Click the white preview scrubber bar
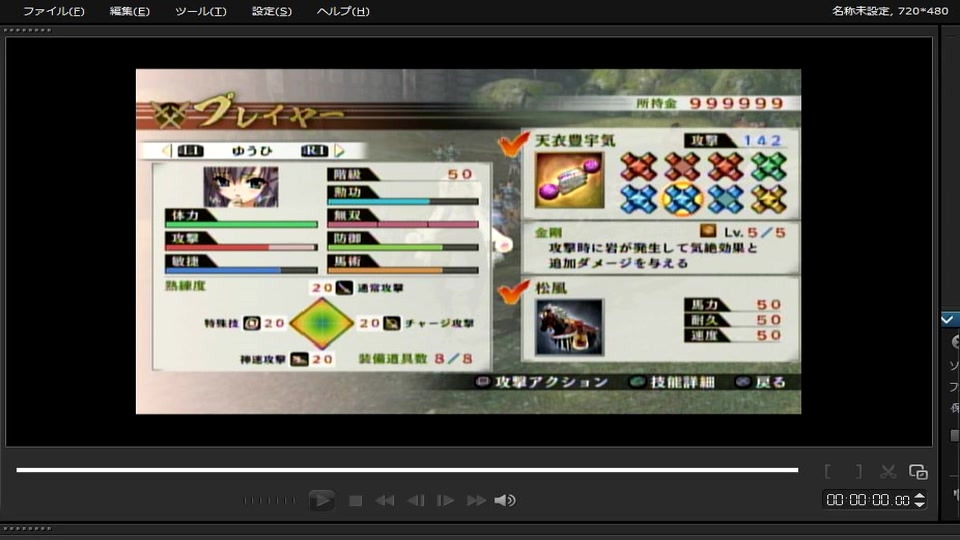The image size is (960, 540). (x=407, y=470)
